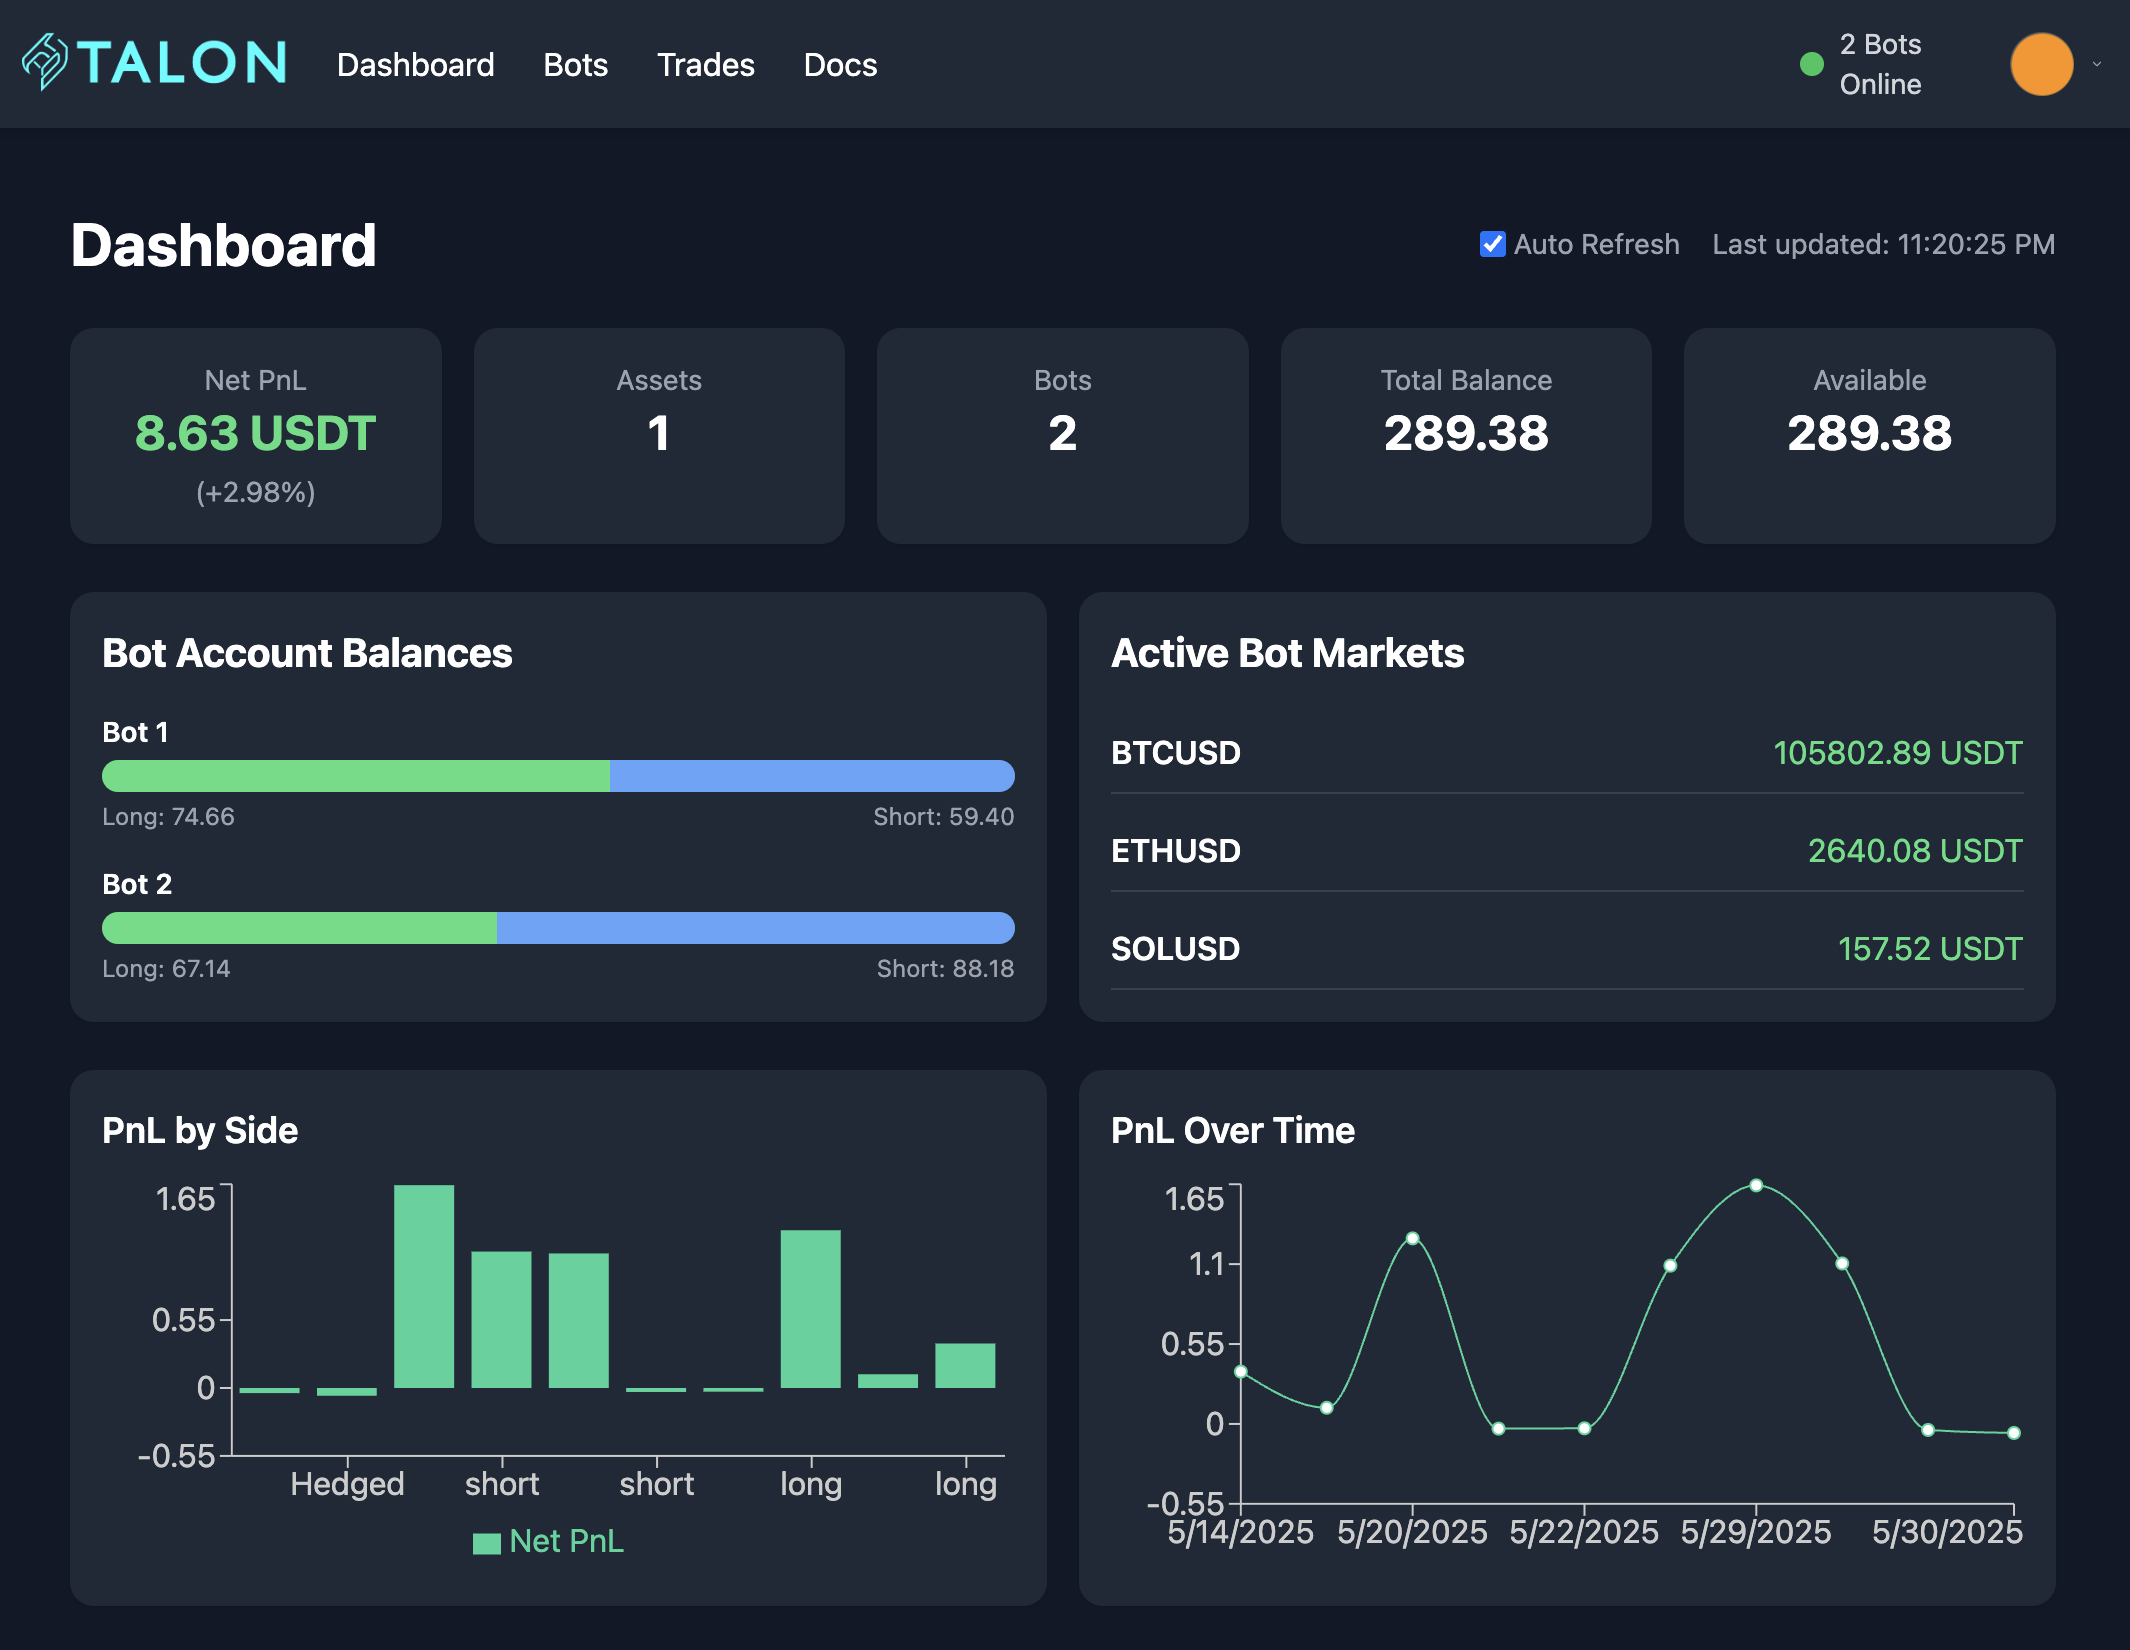Click the Talon logo icon
The image size is (2130, 1650).
click(x=45, y=63)
